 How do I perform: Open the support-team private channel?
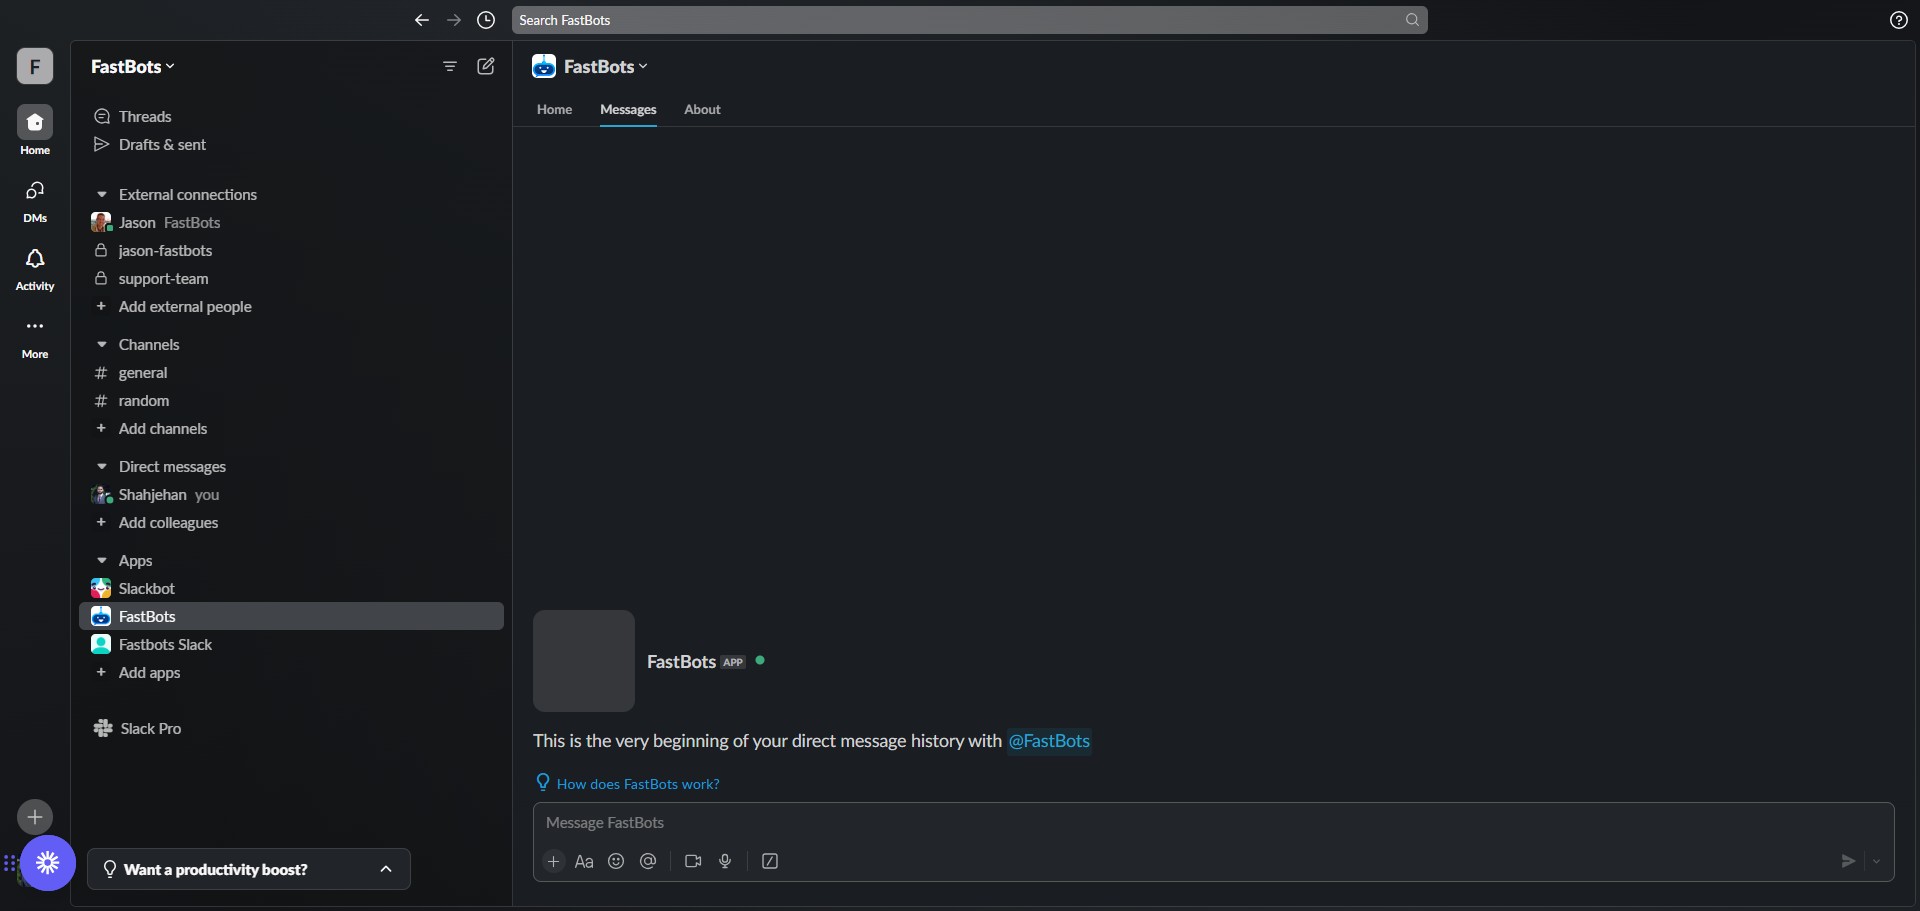tap(291, 278)
